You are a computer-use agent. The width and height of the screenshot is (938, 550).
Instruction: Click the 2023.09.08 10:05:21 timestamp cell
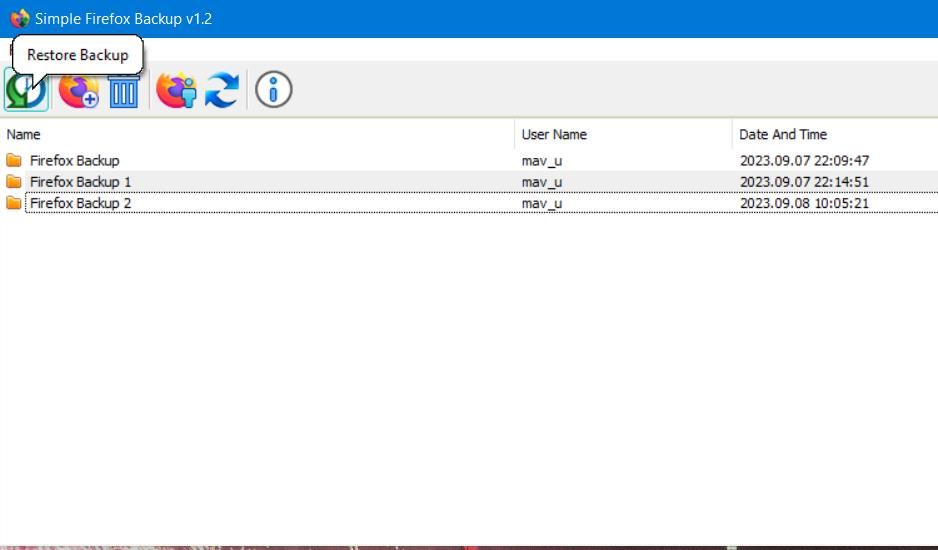click(x=804, y=203)
